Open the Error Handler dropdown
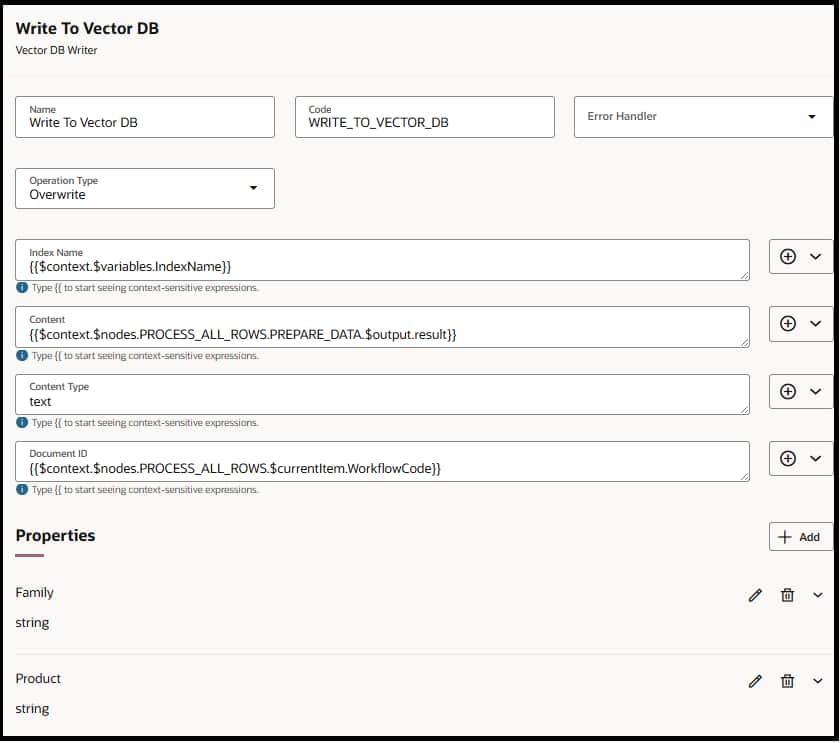This screenshot has width=840, height=743. (x=811, y=117)
